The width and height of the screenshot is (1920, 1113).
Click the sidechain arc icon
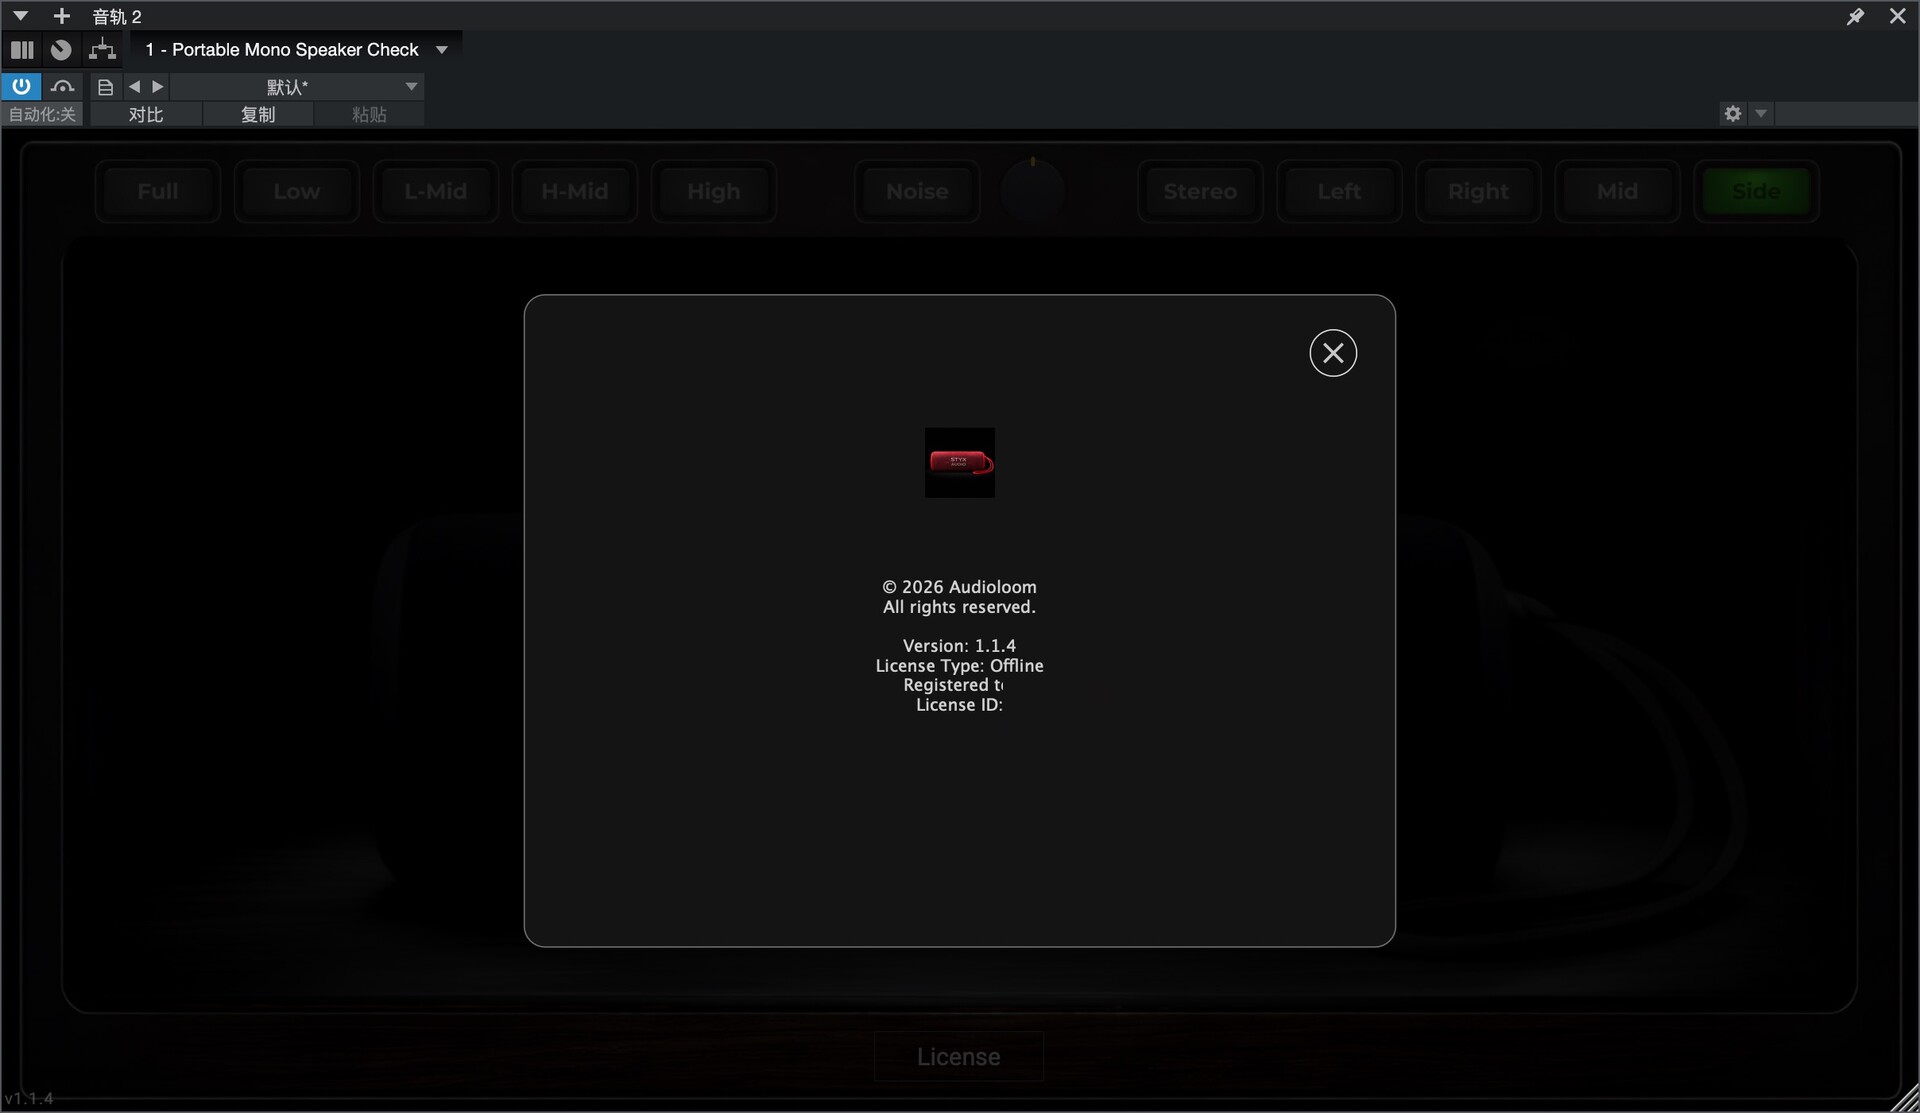click(x=62, y=86)
